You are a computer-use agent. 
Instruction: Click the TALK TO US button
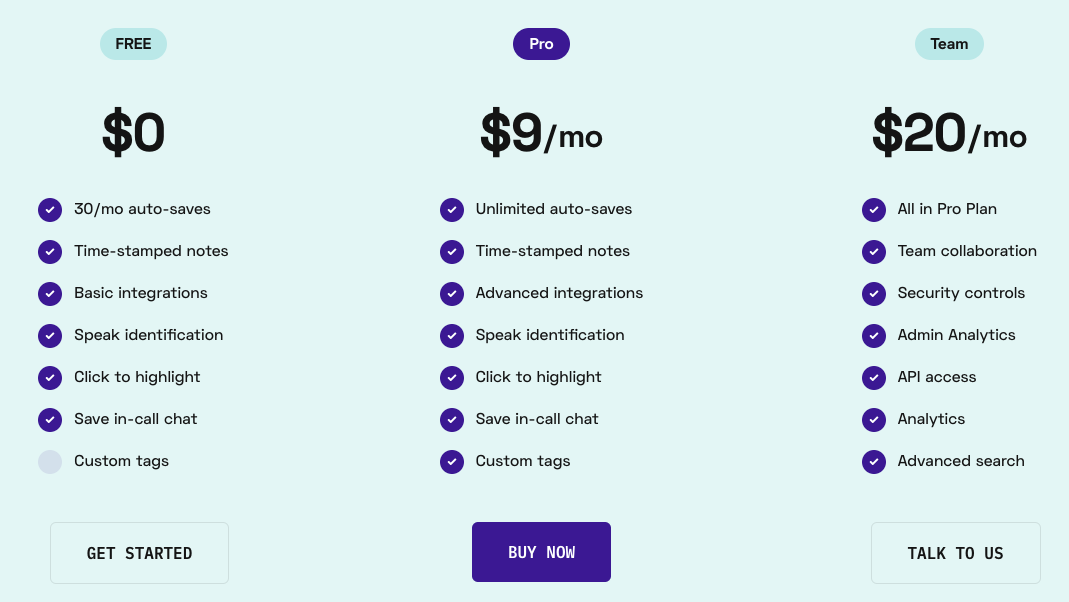tap(955, 553)
